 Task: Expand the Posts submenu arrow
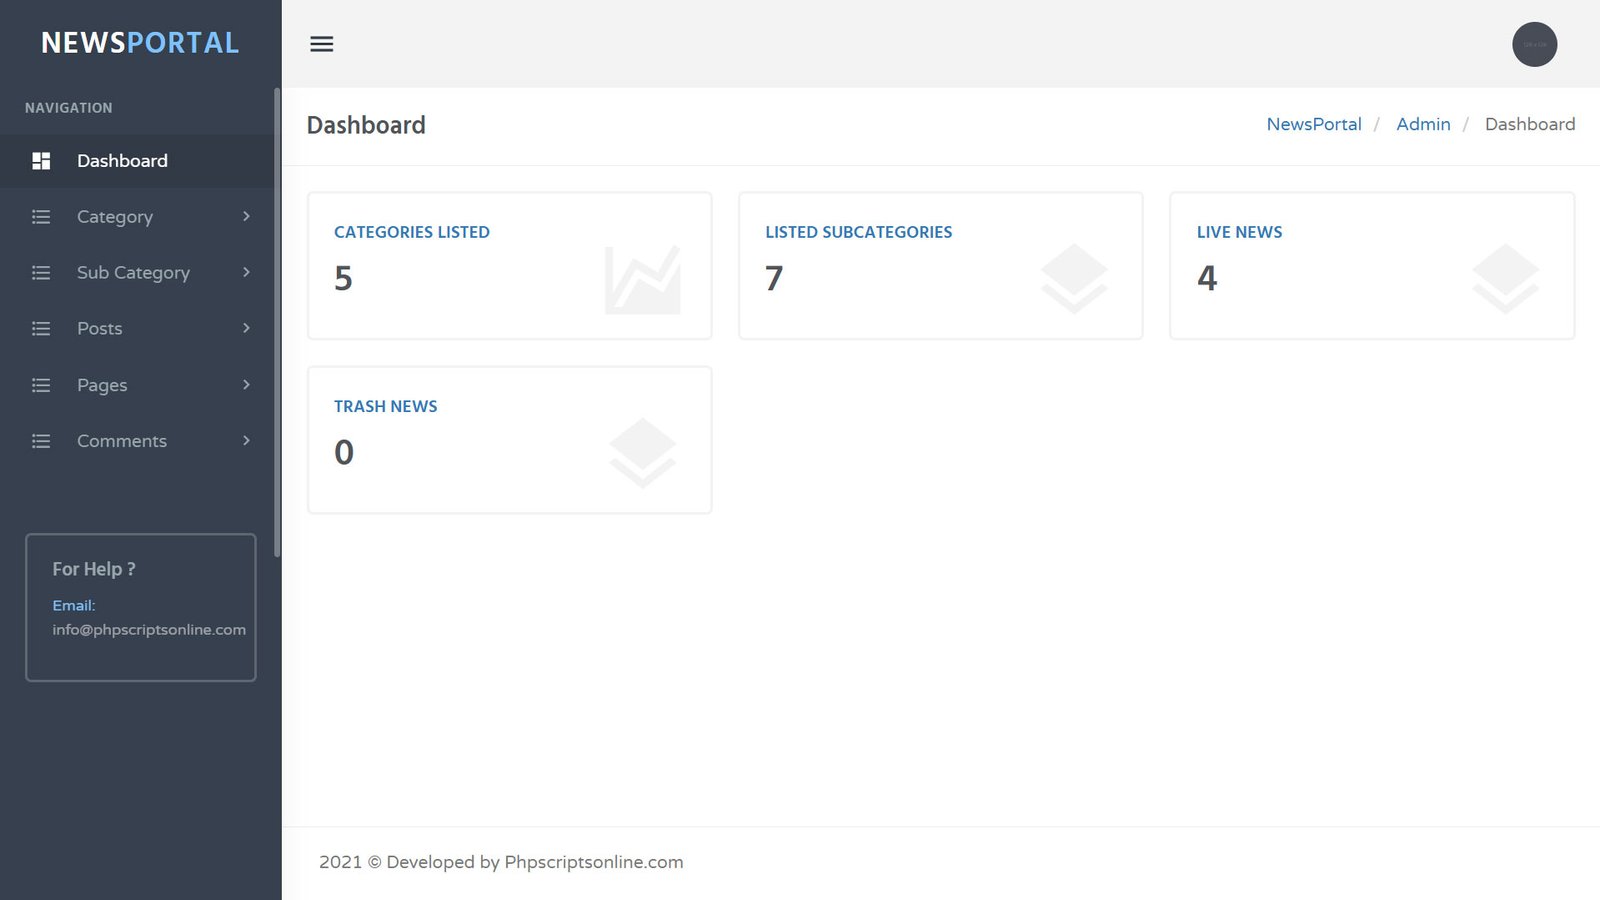pyautogui.click(x=246, y=329)
